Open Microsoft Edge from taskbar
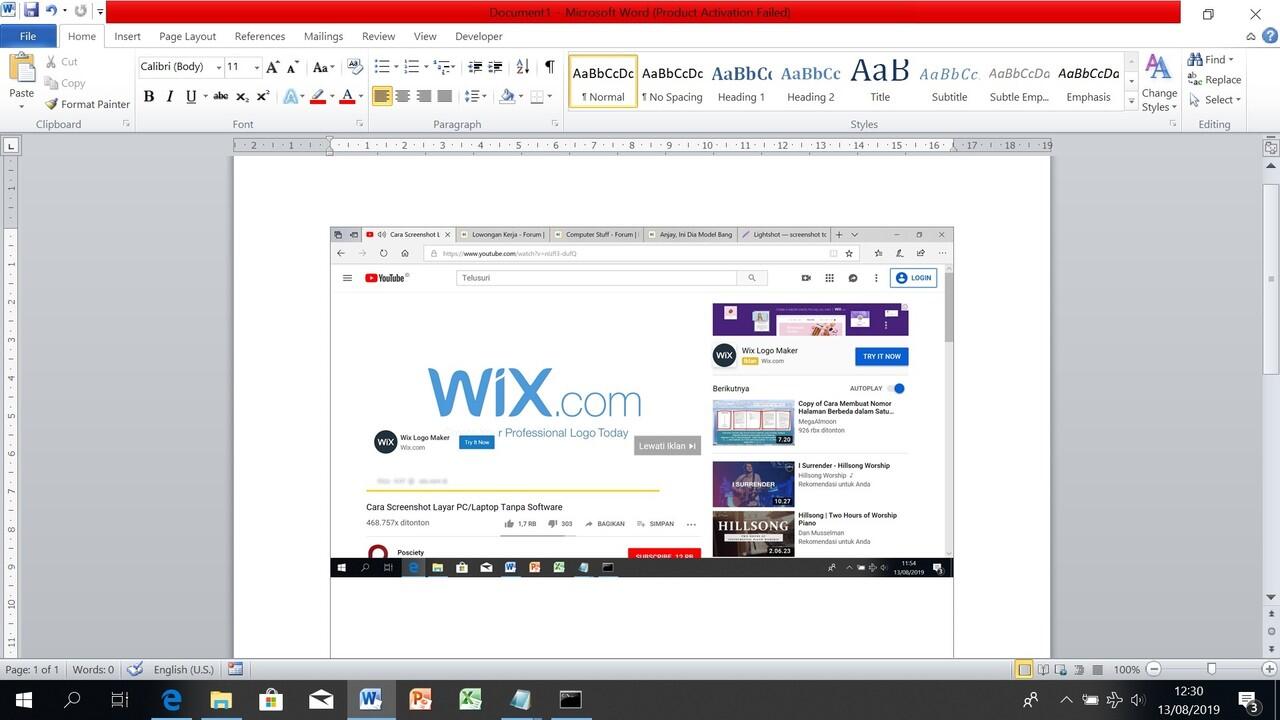This screenshot has width=1280, height=720. pos(171,700)
